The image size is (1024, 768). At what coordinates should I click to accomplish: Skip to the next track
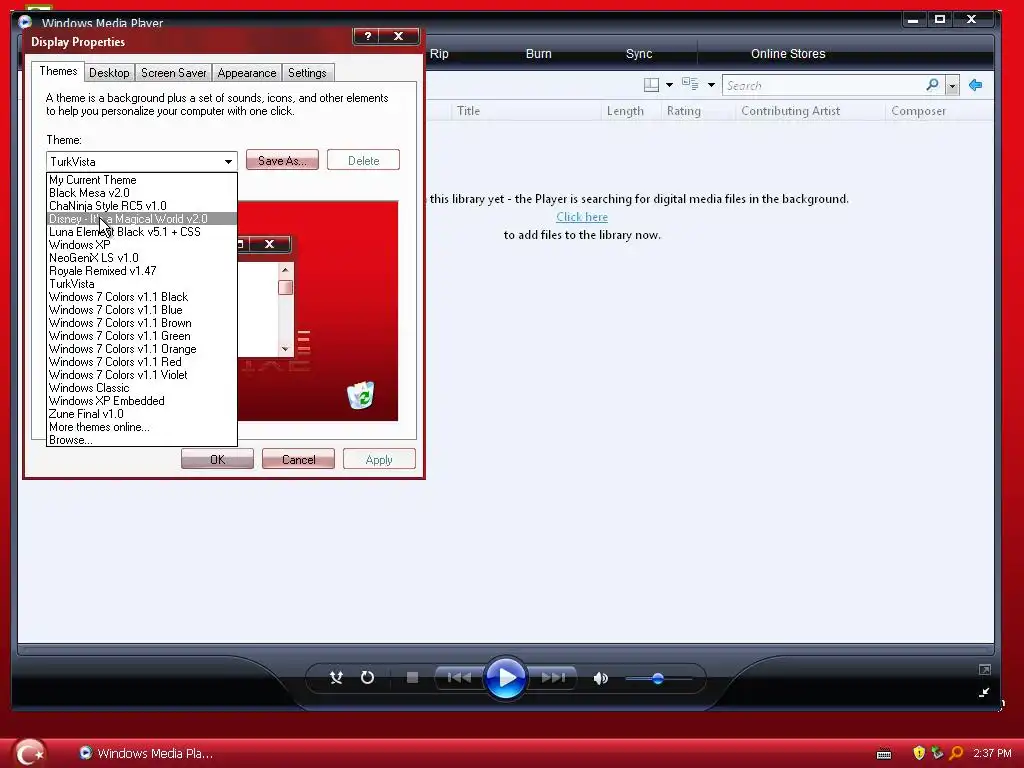tap(552, 678)
